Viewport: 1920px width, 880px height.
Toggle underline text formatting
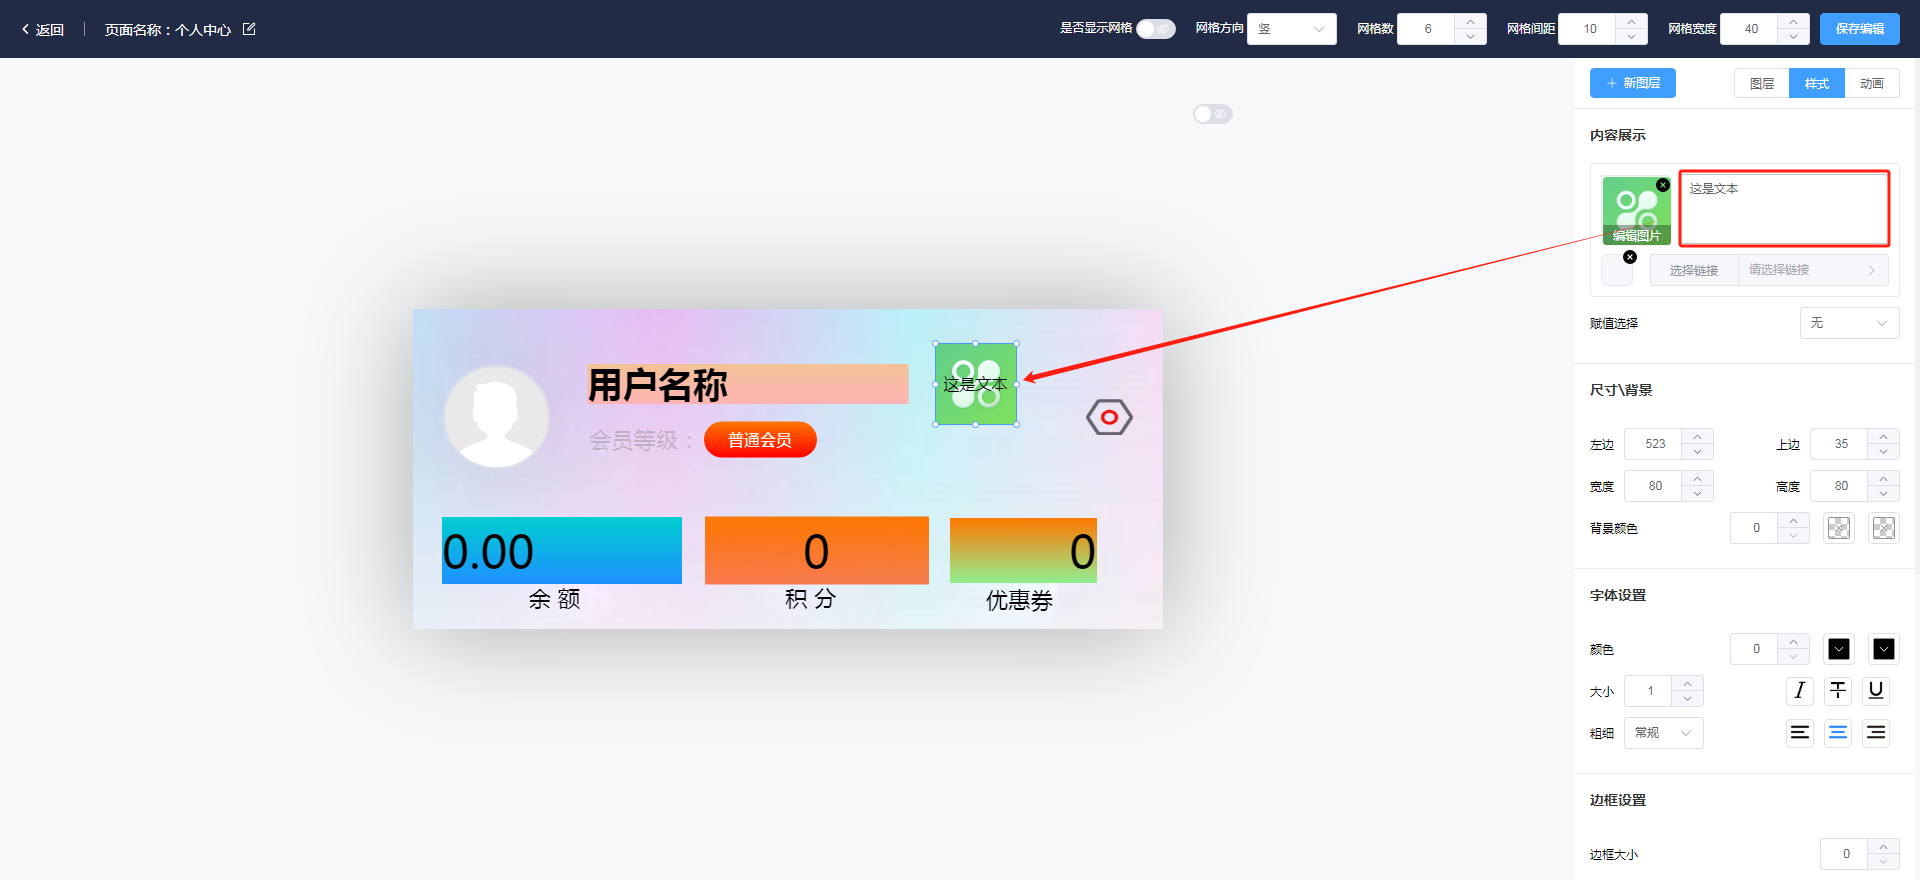(1876, 691)
